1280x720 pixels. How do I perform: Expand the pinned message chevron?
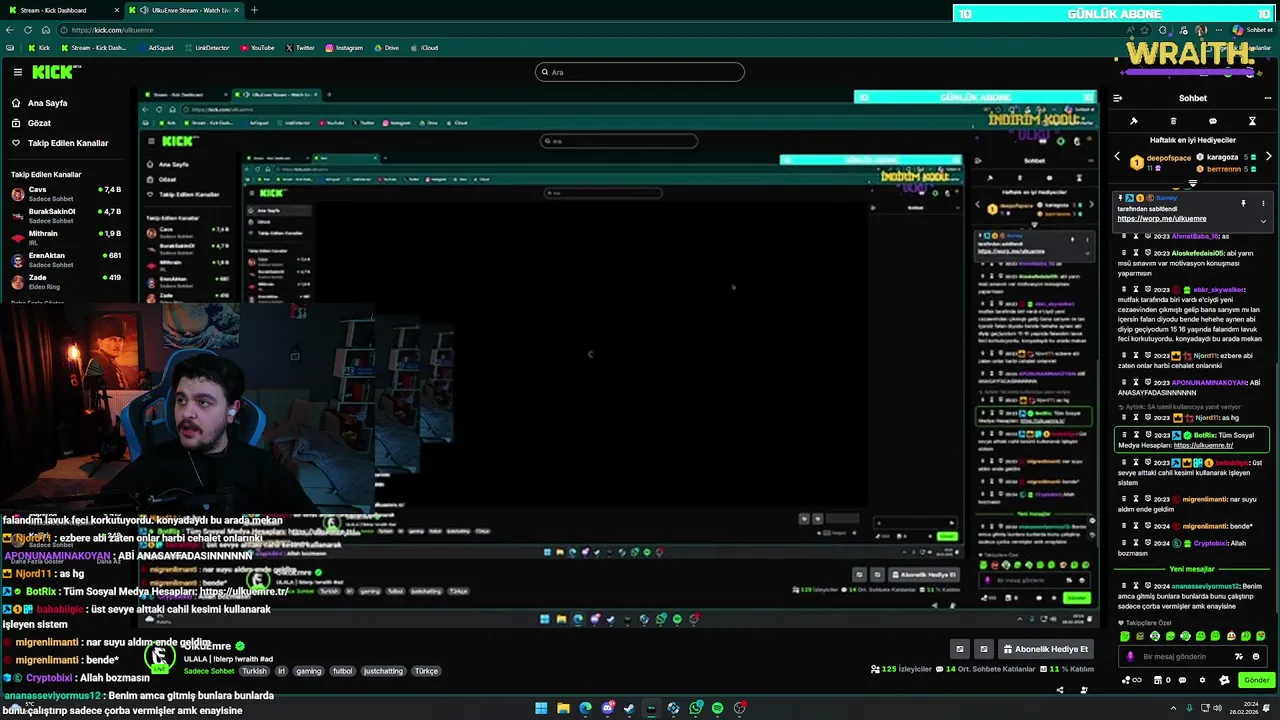pyautogui.click(x=1263, y=221)
